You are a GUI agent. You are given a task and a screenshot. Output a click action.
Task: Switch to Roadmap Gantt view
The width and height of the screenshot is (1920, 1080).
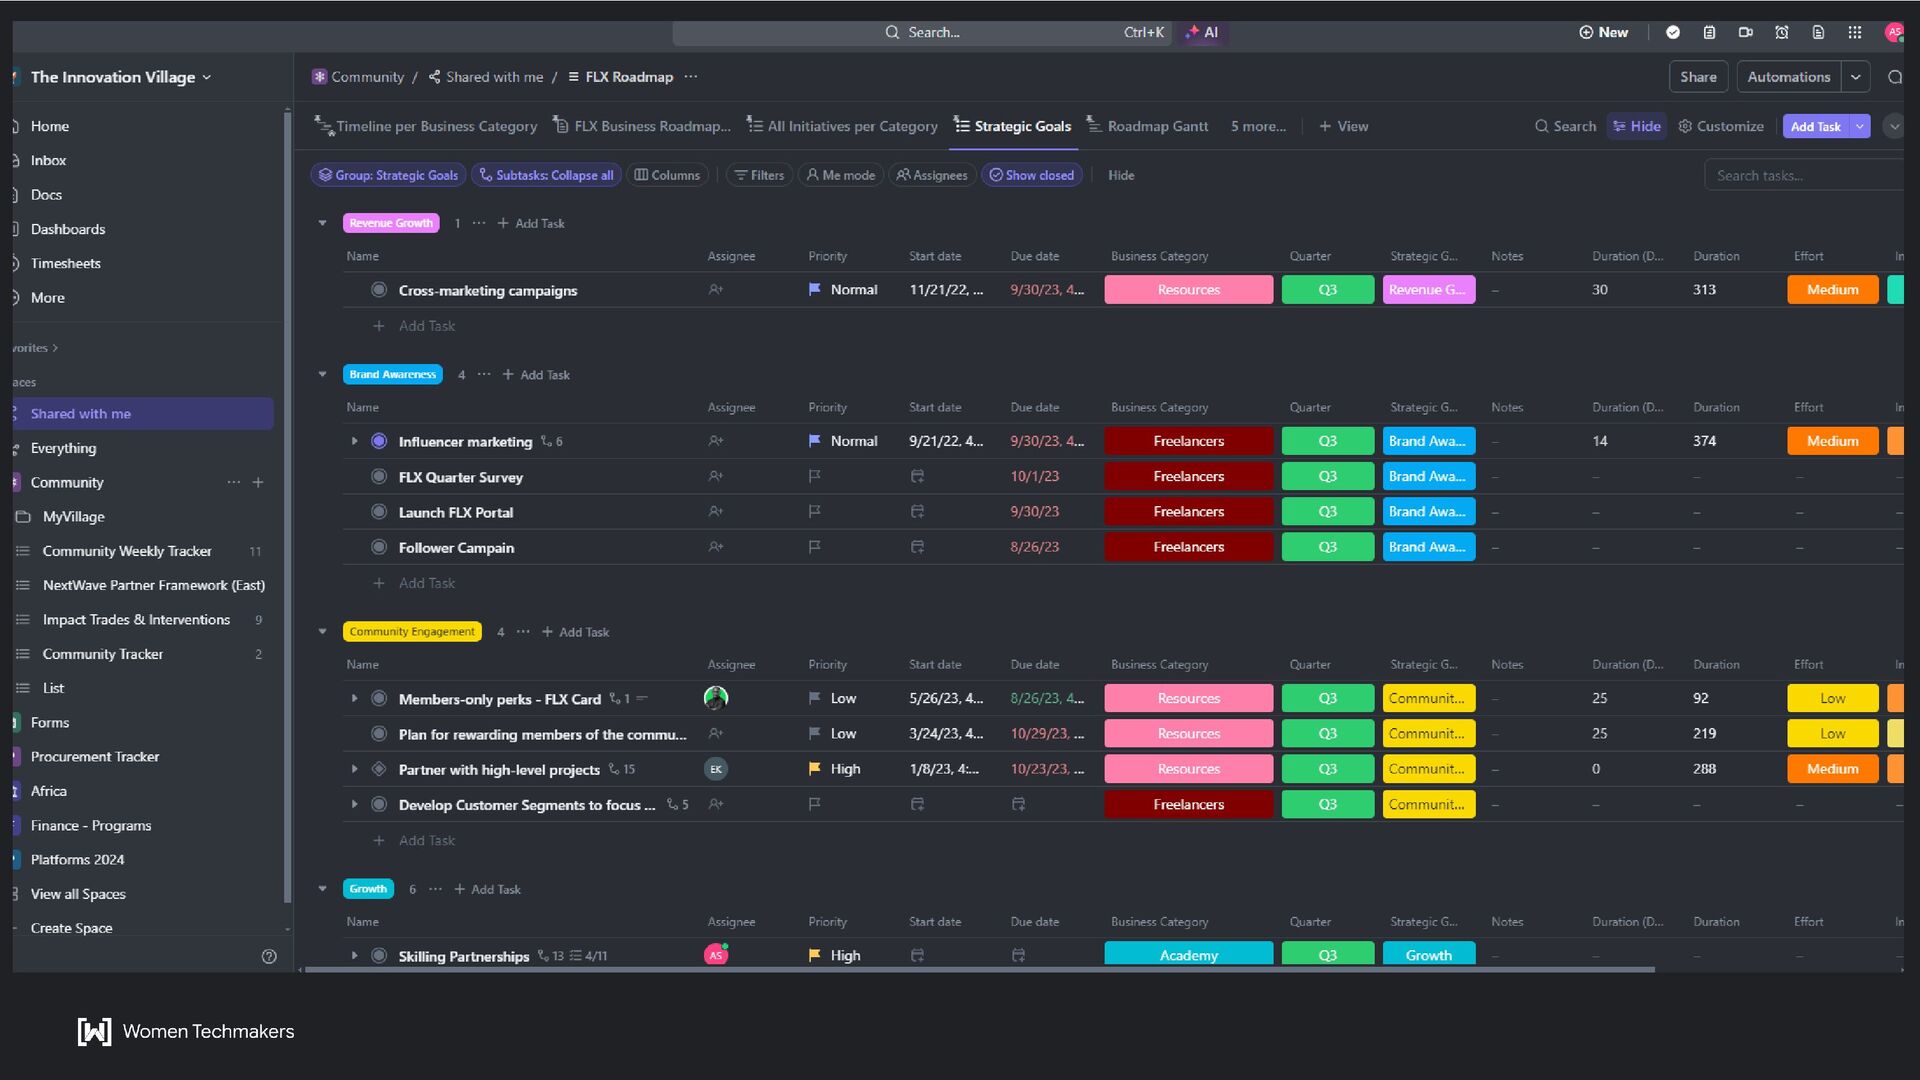(x=1148, y=126)
